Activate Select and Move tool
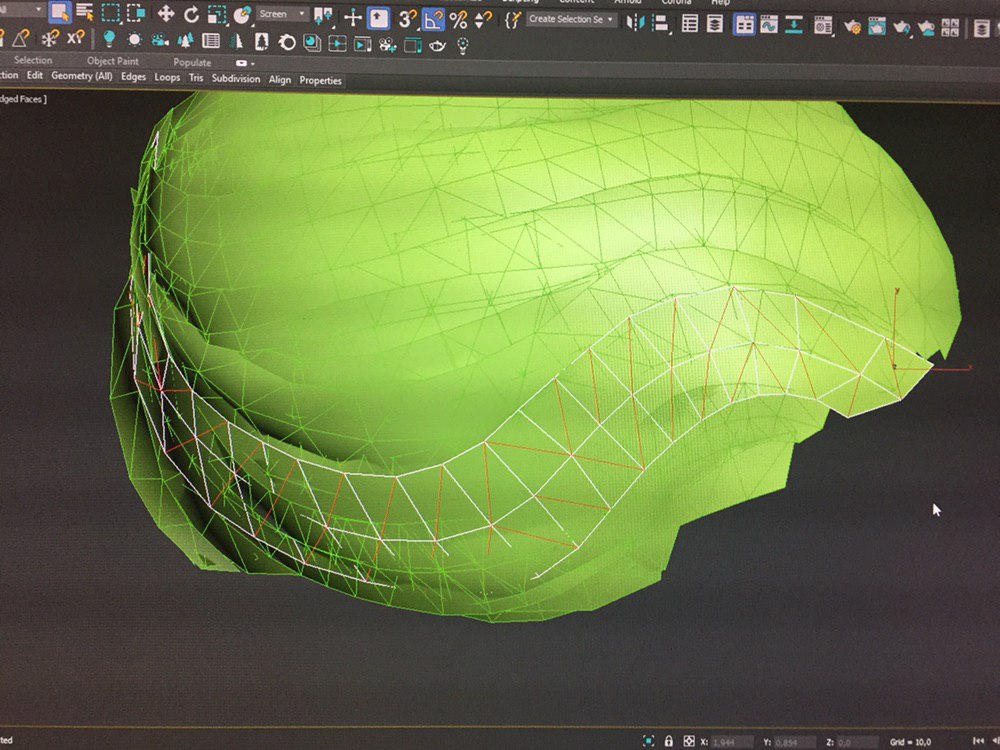The width and height of the screenshot is (1000, 750). (166, 13)
